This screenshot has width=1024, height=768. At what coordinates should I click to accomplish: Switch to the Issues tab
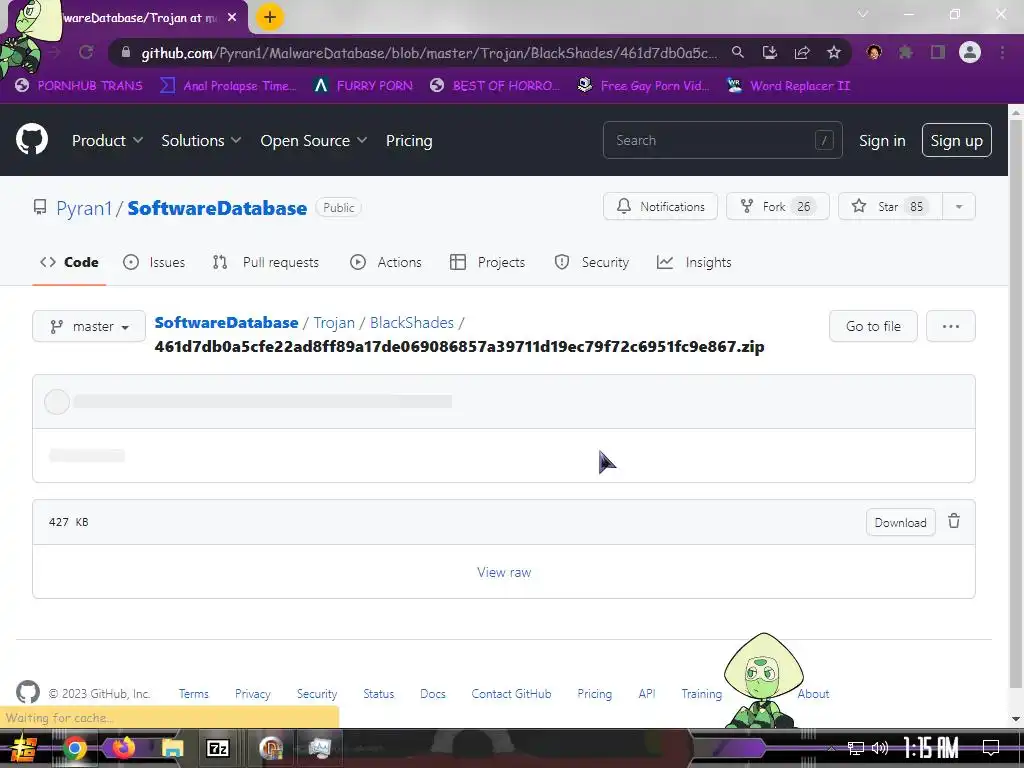(x=154, y=262)
